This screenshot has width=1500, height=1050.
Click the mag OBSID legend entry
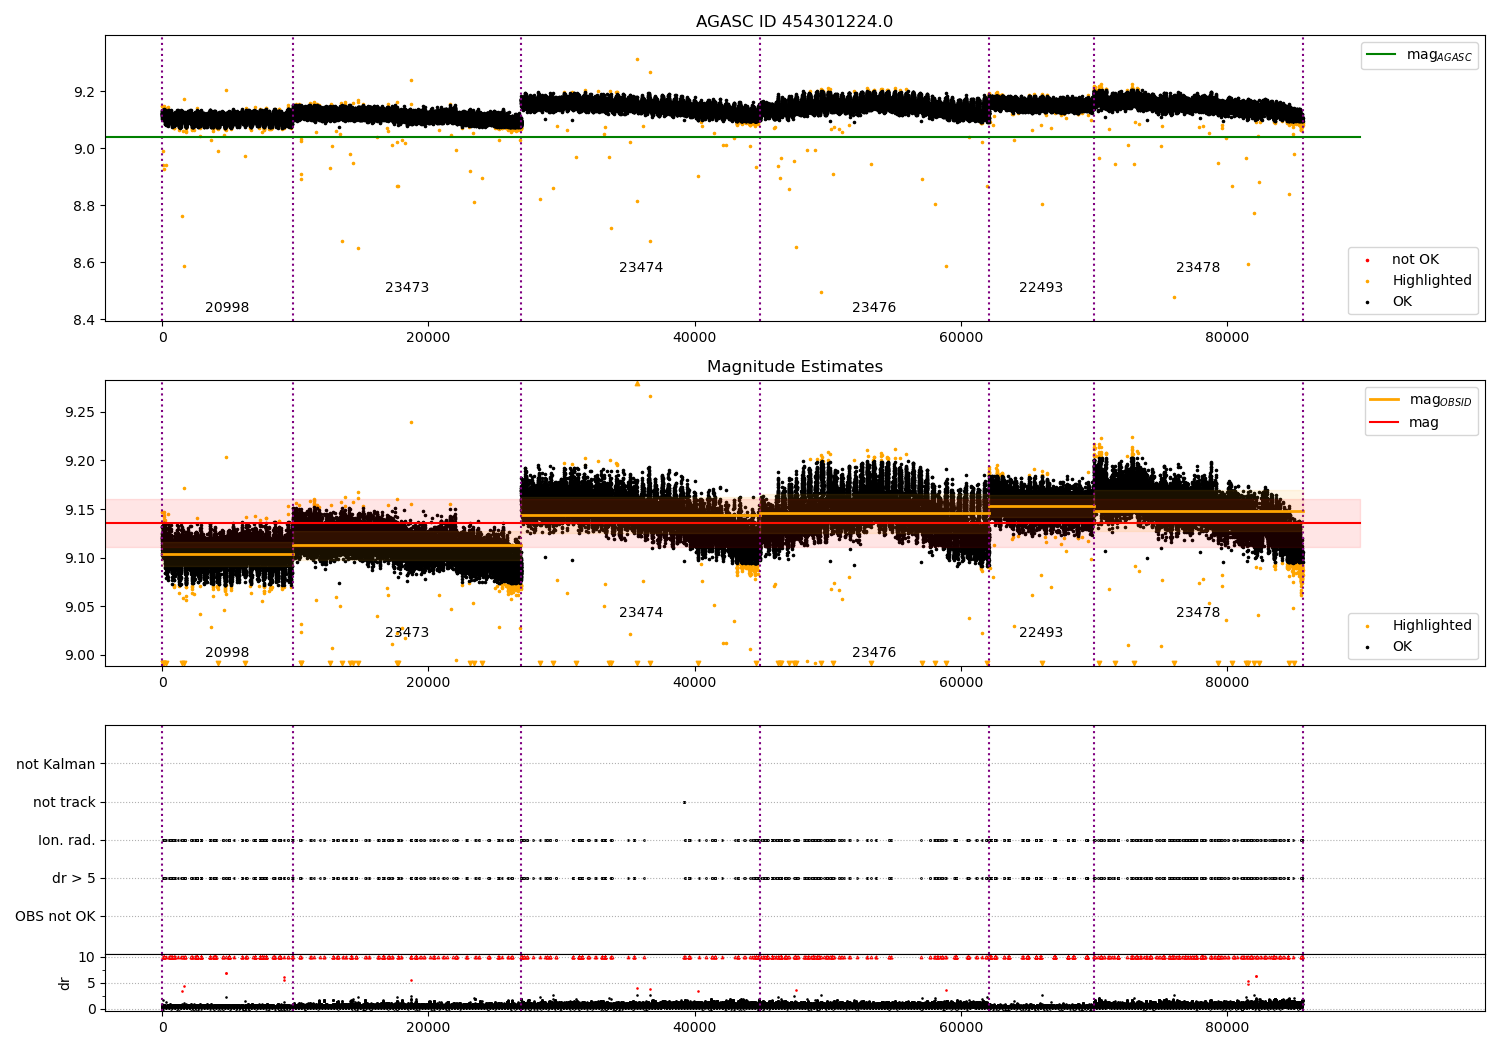point(1419,400)
